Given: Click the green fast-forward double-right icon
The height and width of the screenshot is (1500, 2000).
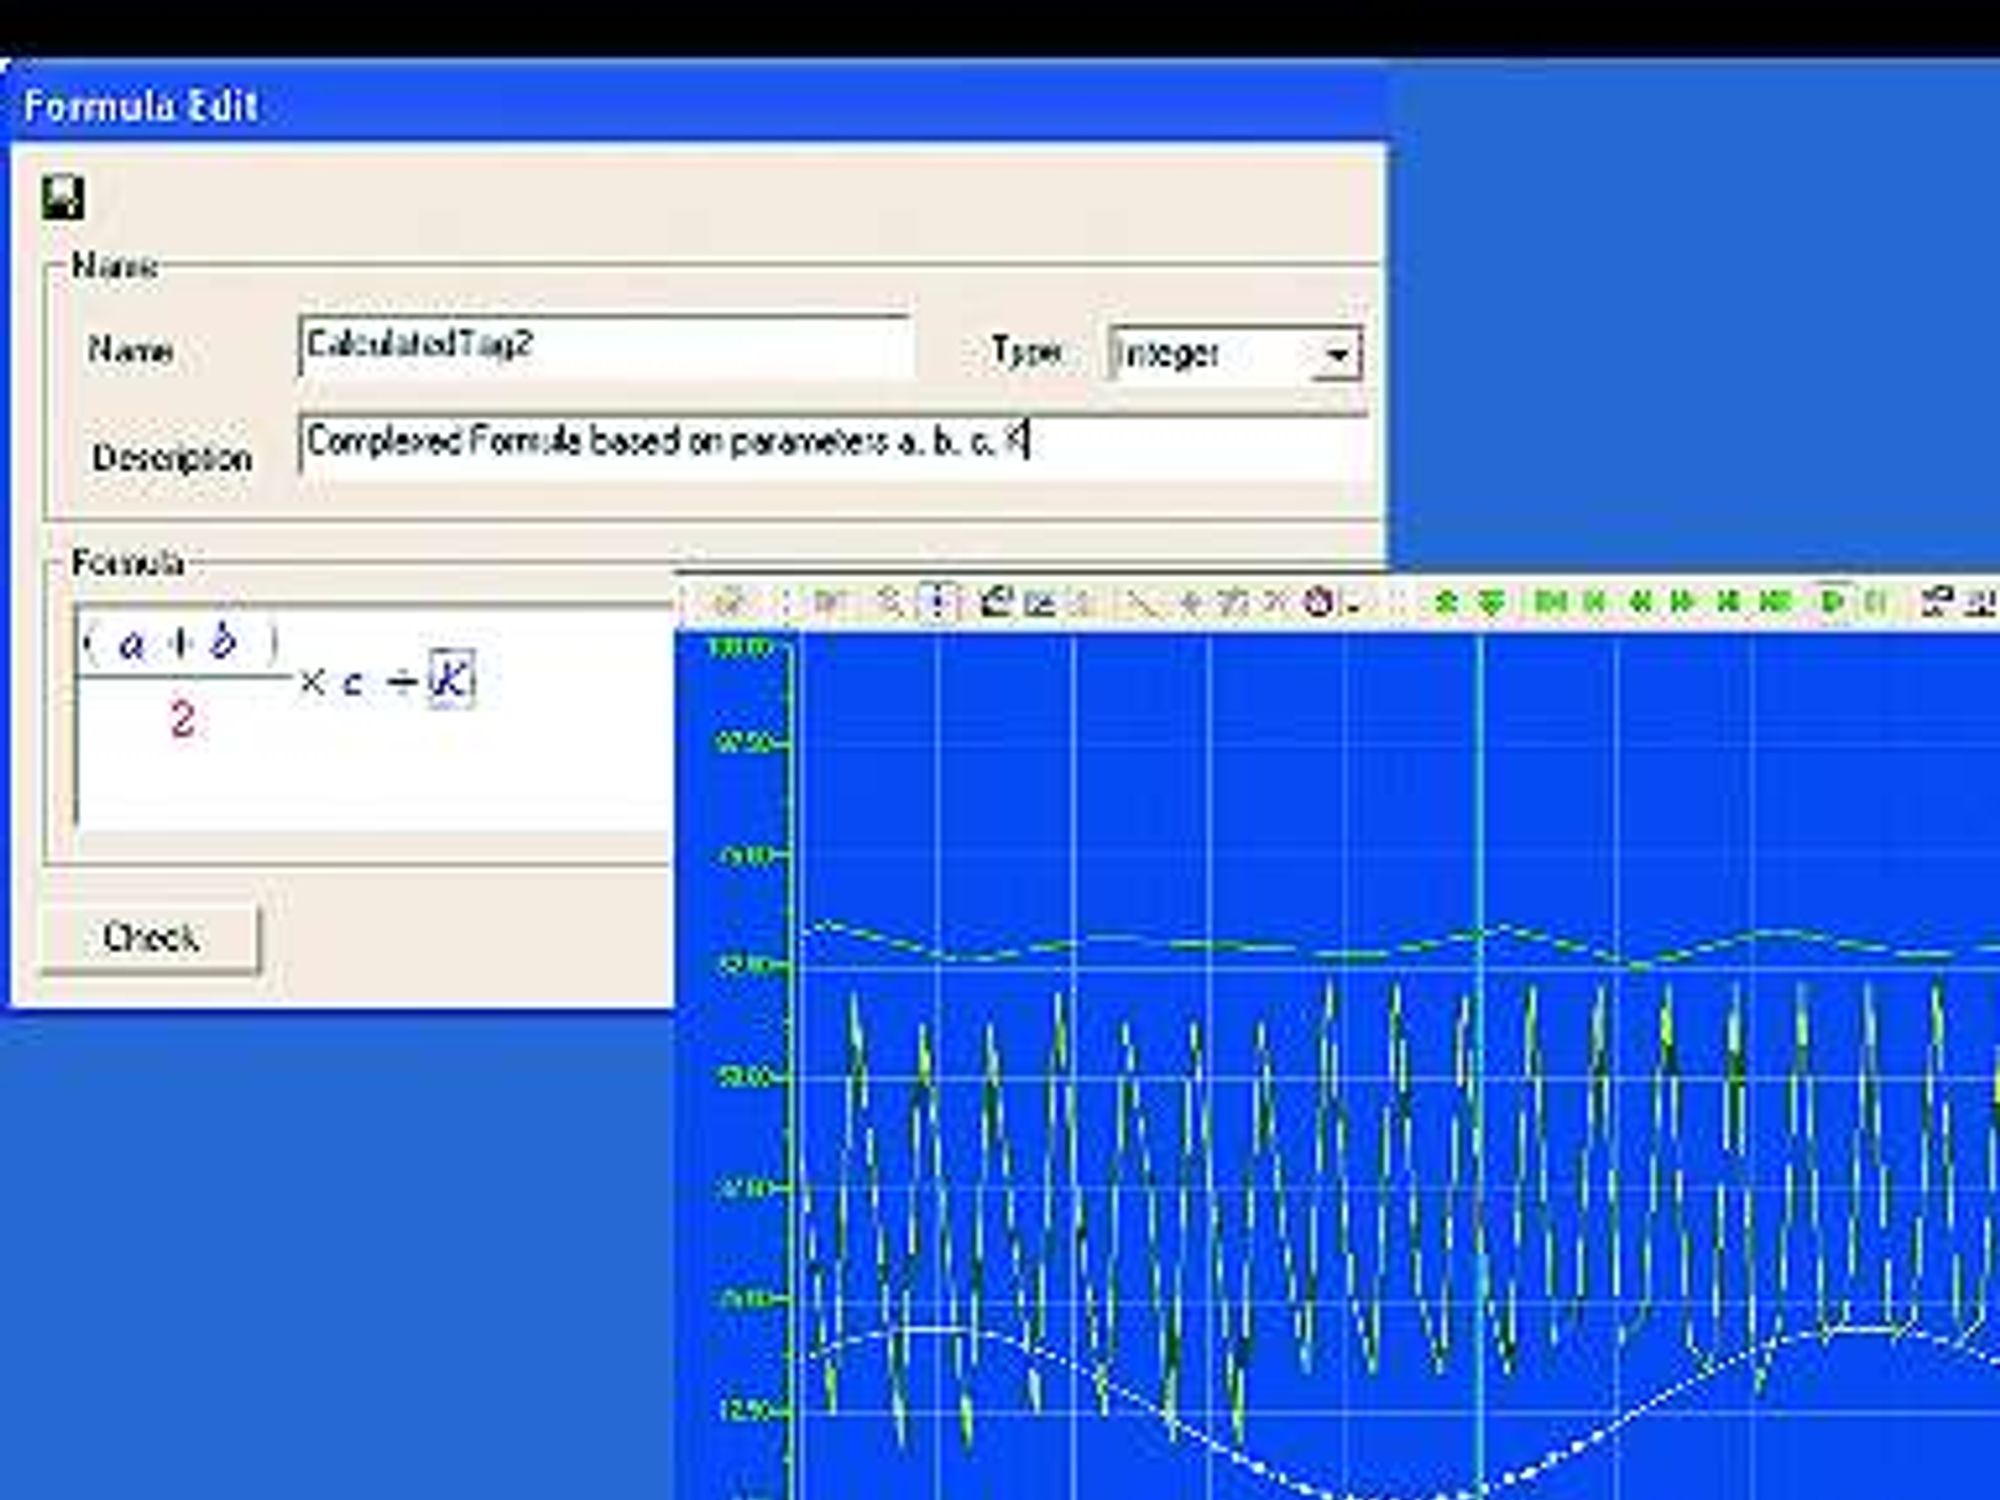Looking at the screenshot, I should pos(1684,602).
